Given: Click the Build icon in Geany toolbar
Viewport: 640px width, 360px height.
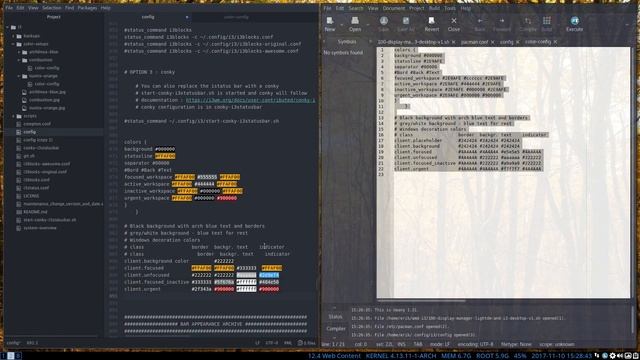Looking at the screenshot, I should coord(547,21).
